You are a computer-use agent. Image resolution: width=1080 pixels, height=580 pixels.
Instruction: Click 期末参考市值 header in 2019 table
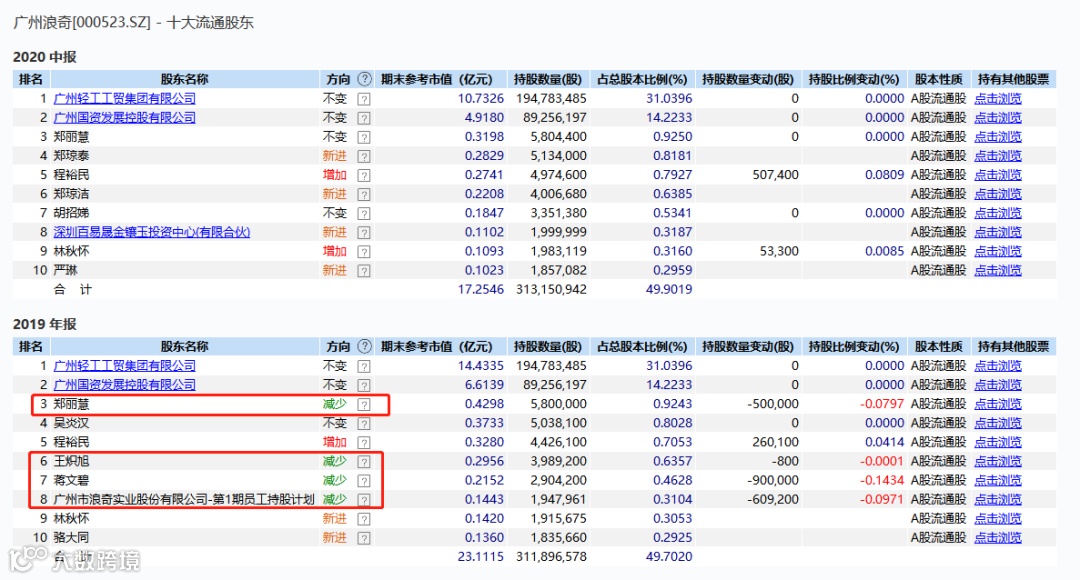tap(437, 346)
